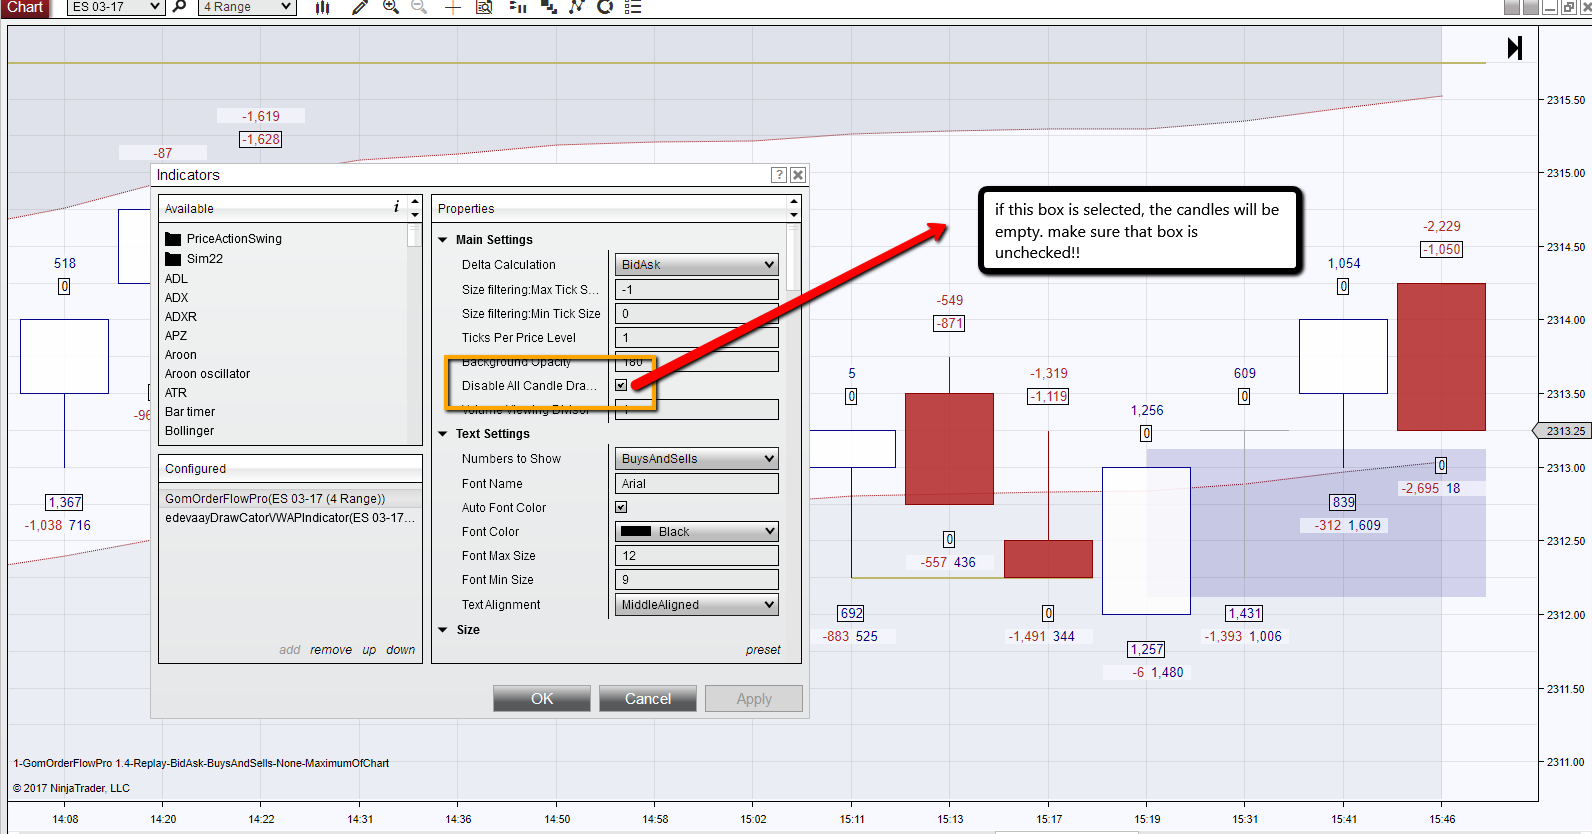Select ATR in the Available list
The image size is (1592, 834).
176,393
